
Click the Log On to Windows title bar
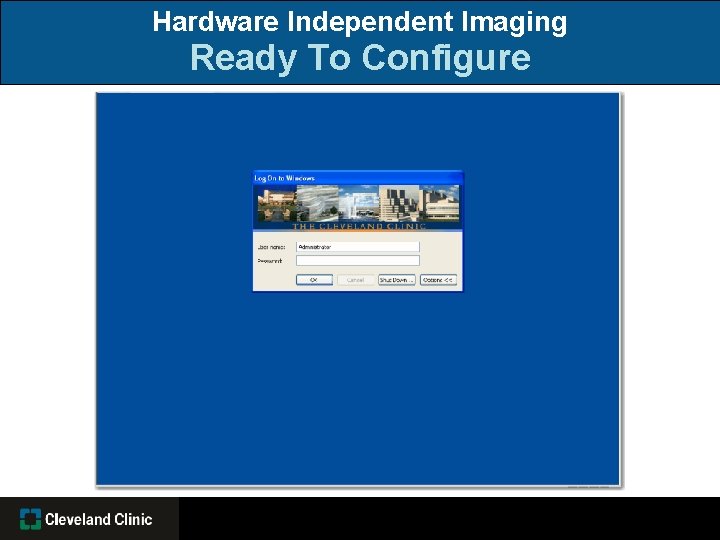[x=358, y=178]
